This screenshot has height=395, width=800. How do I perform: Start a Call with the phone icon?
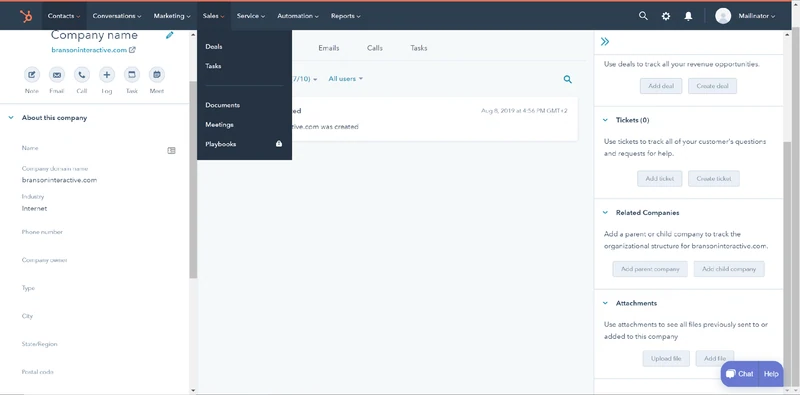tap(82, 75)
